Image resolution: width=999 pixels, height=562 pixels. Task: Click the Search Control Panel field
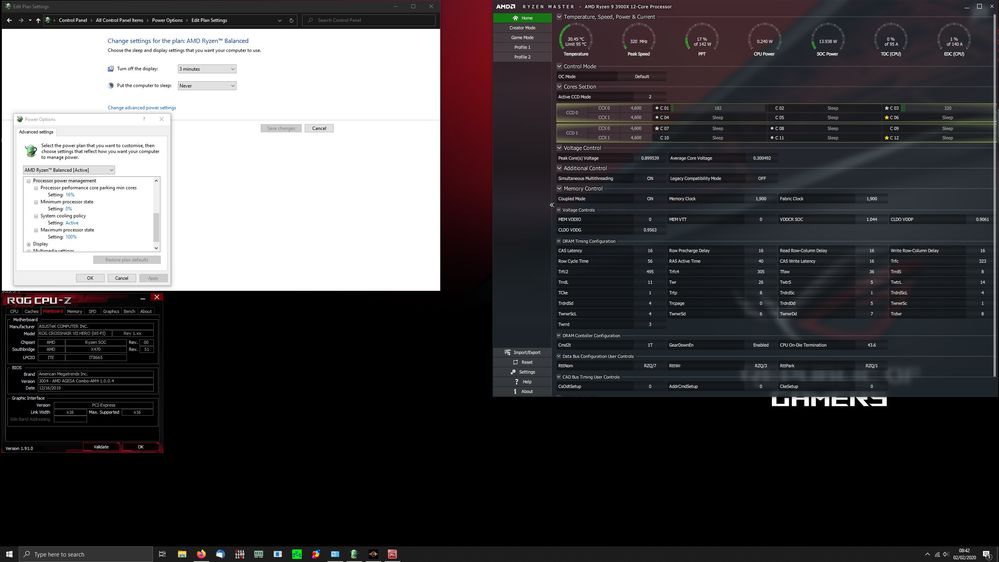(x=370, y=20)
